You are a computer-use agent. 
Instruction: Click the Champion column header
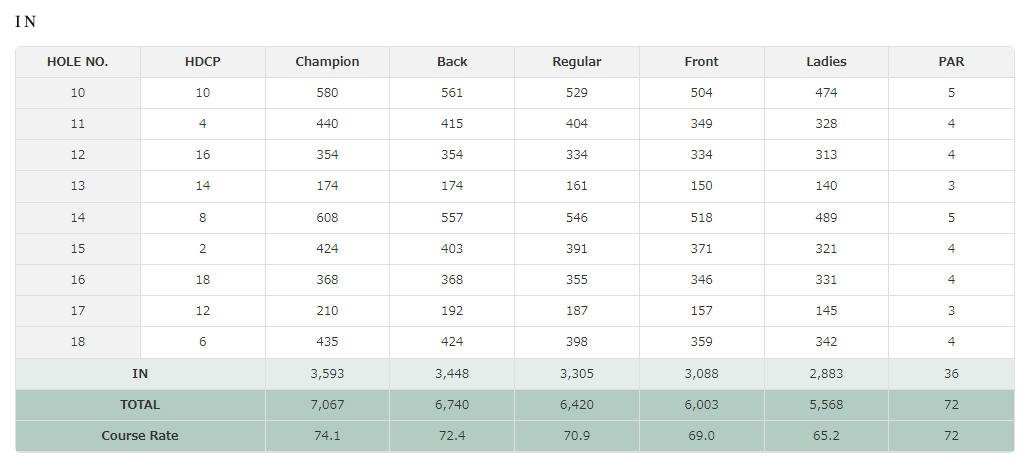click(x=327, y=62)
